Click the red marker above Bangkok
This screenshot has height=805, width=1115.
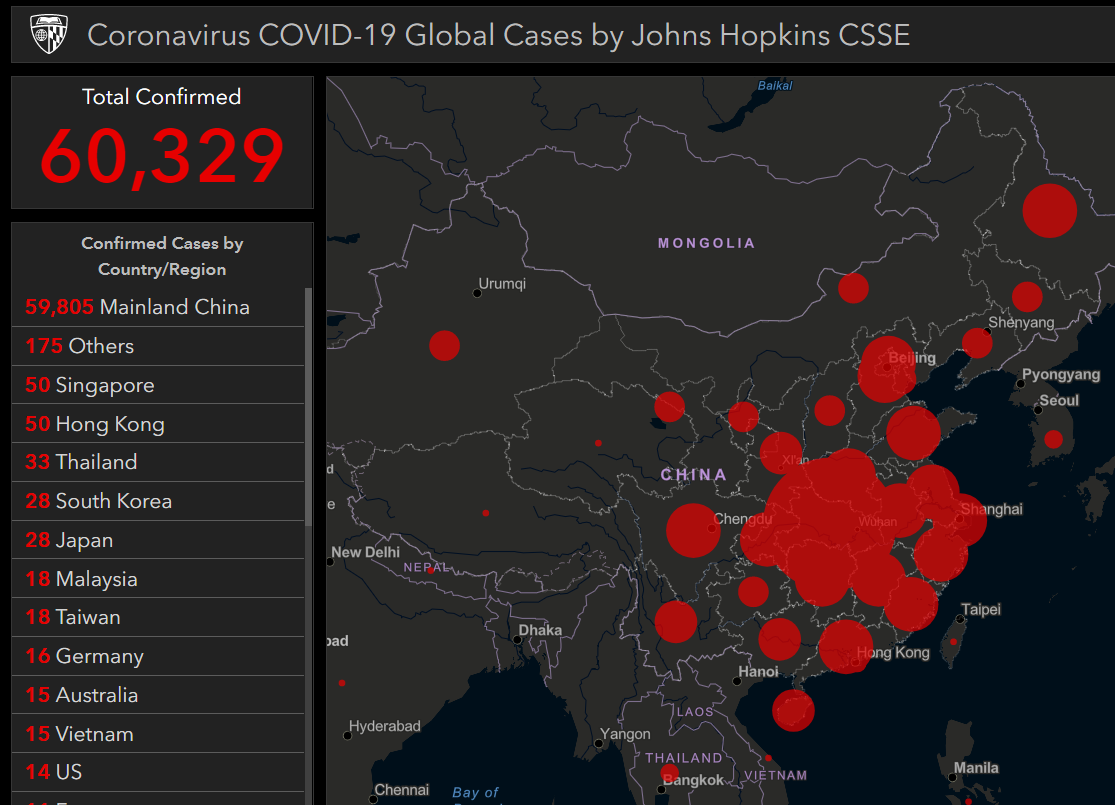tap(670, 772)
